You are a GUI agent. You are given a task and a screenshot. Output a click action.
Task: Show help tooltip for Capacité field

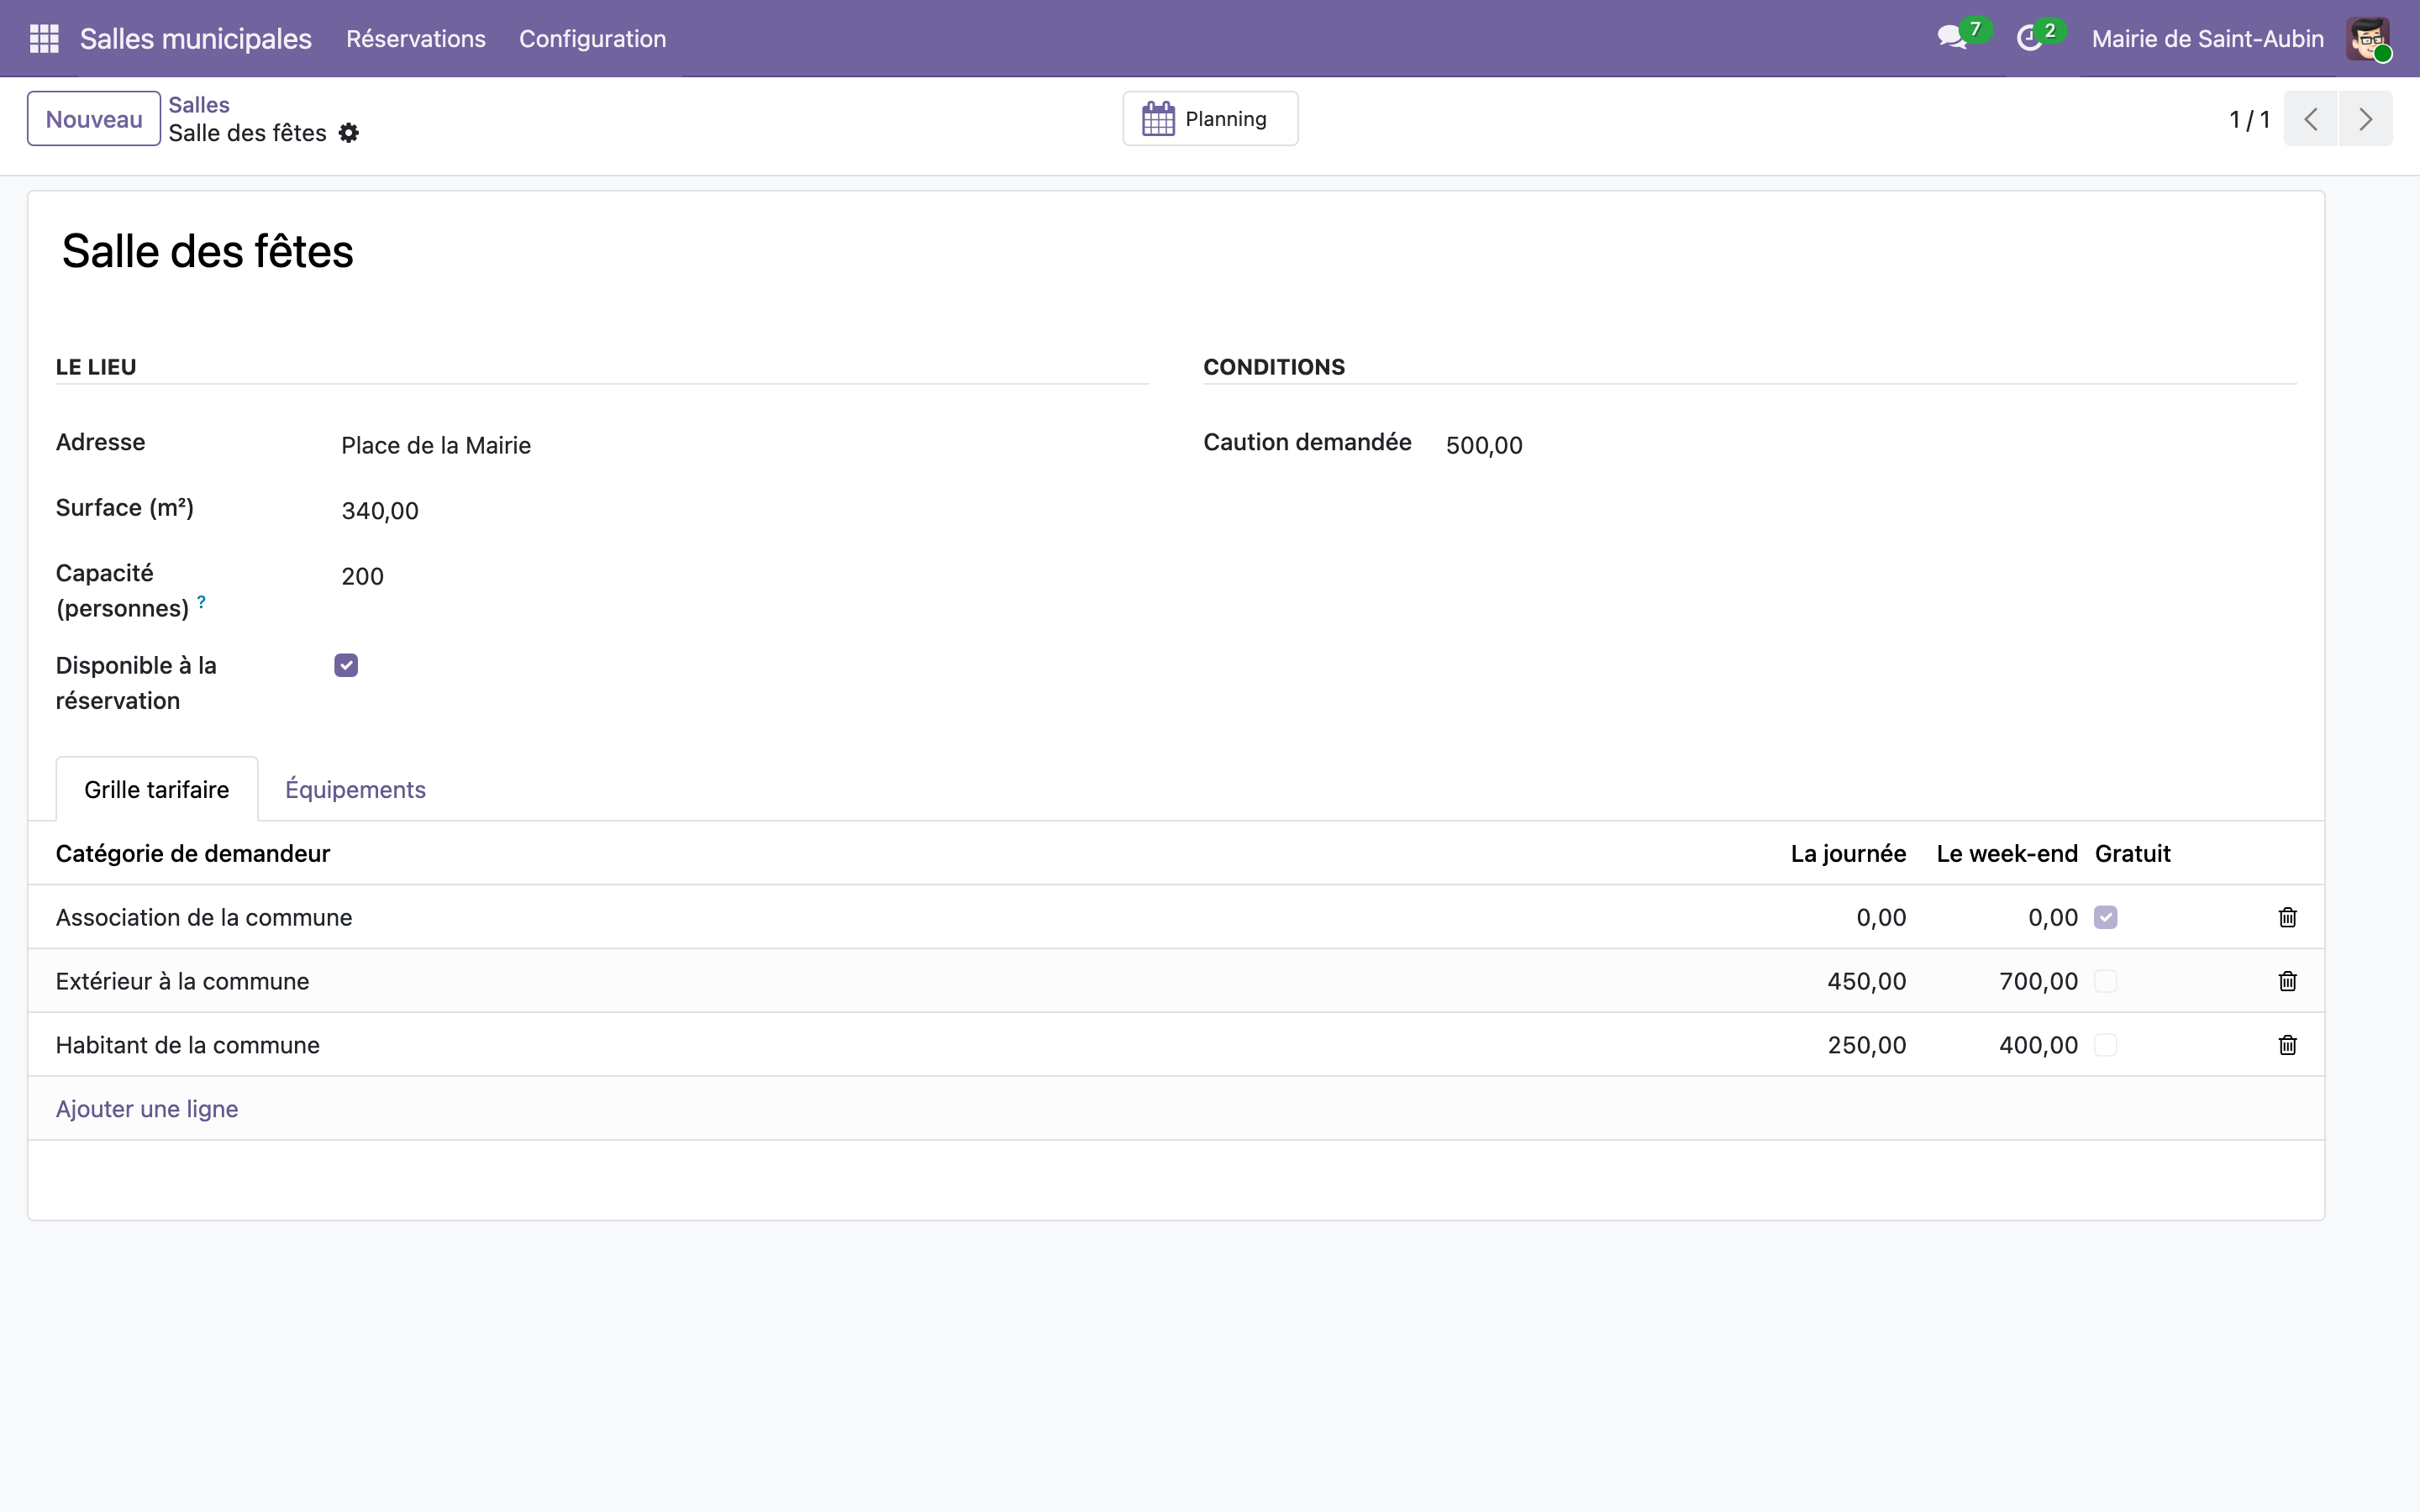coord(201,601)
